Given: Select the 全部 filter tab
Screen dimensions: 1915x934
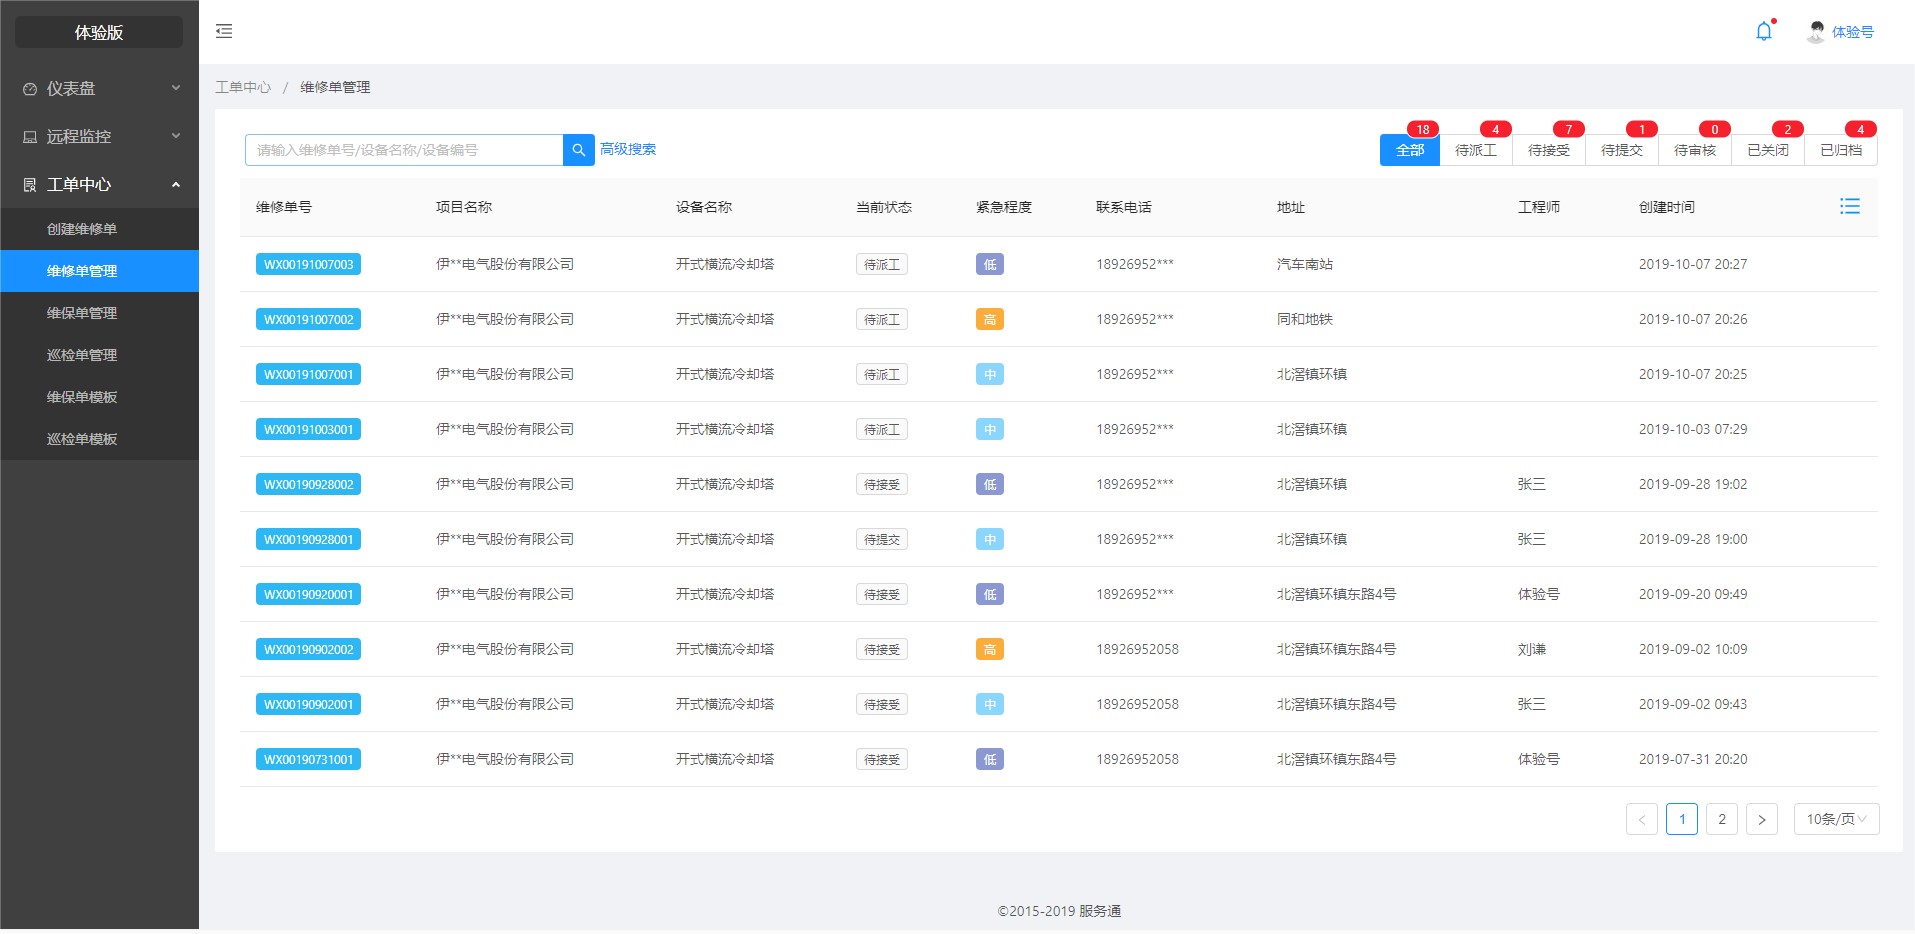Looking at the screenshot, I should point(1410,150).
